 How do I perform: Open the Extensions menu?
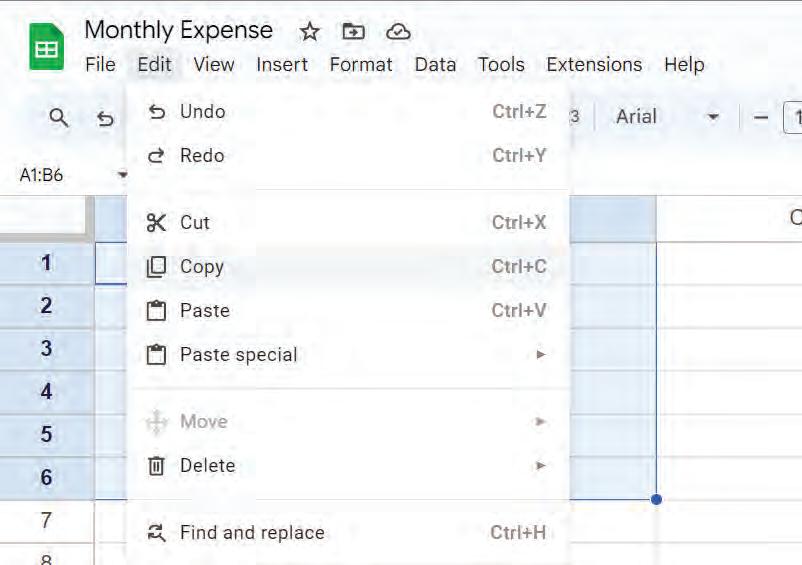click(594, 65)
